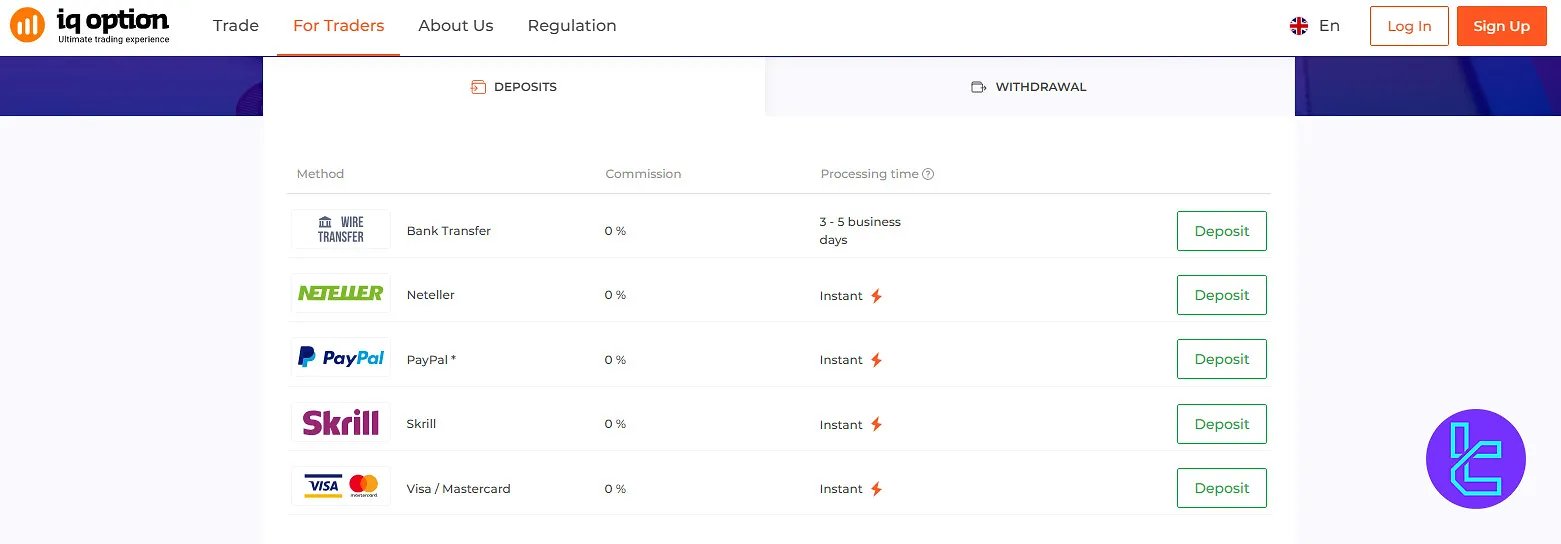Open the About Us menu
The height and width of the screenshot is (544, 1561).
tap(456, 26)
